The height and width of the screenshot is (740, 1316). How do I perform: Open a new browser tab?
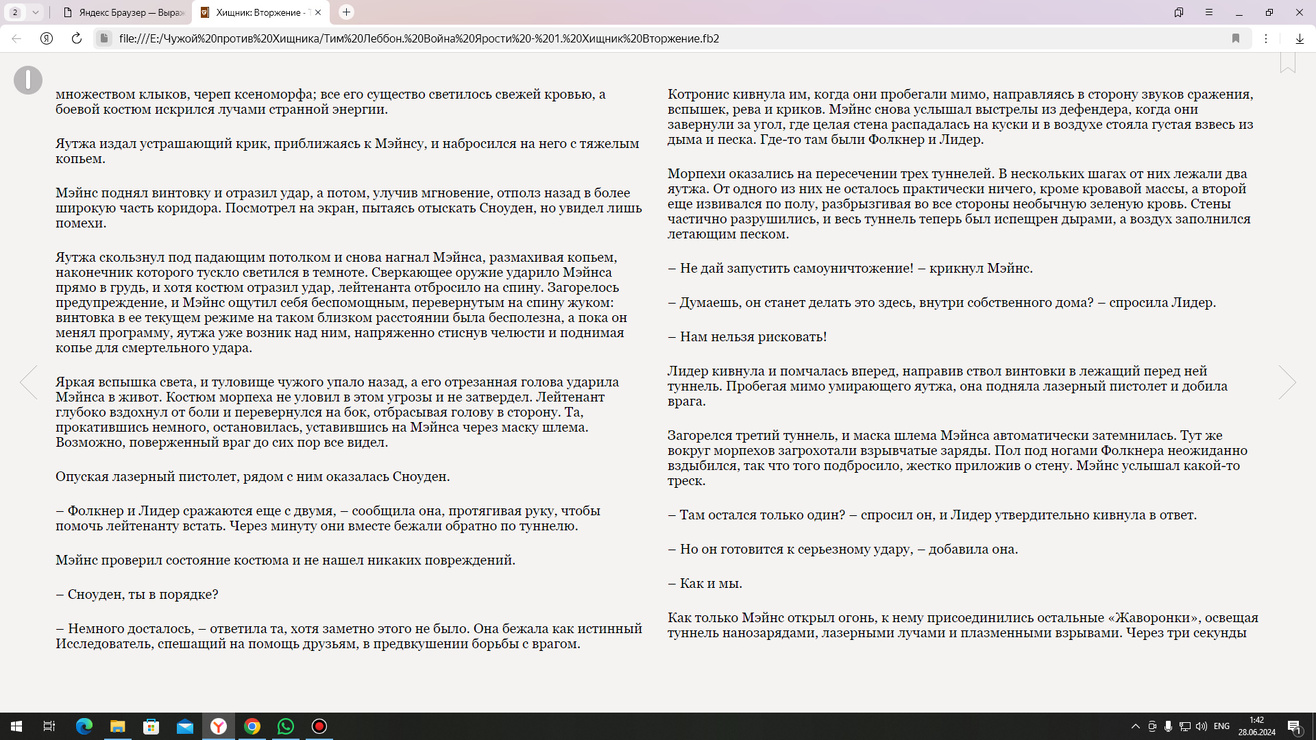point(346,12)
